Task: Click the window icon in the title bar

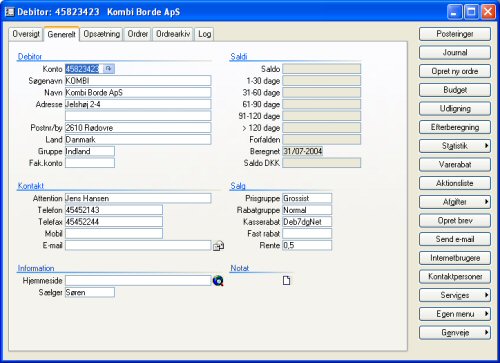Action: point(9,12)
